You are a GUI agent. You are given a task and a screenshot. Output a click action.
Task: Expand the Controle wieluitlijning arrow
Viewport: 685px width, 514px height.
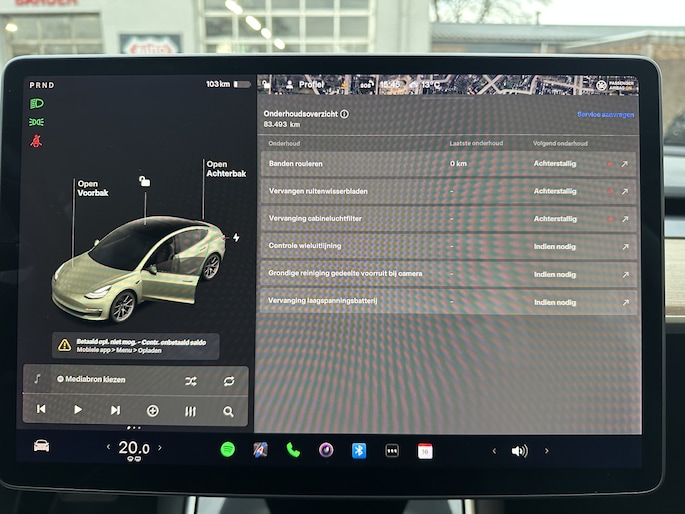pyautogui.click(x=625, y=246)
